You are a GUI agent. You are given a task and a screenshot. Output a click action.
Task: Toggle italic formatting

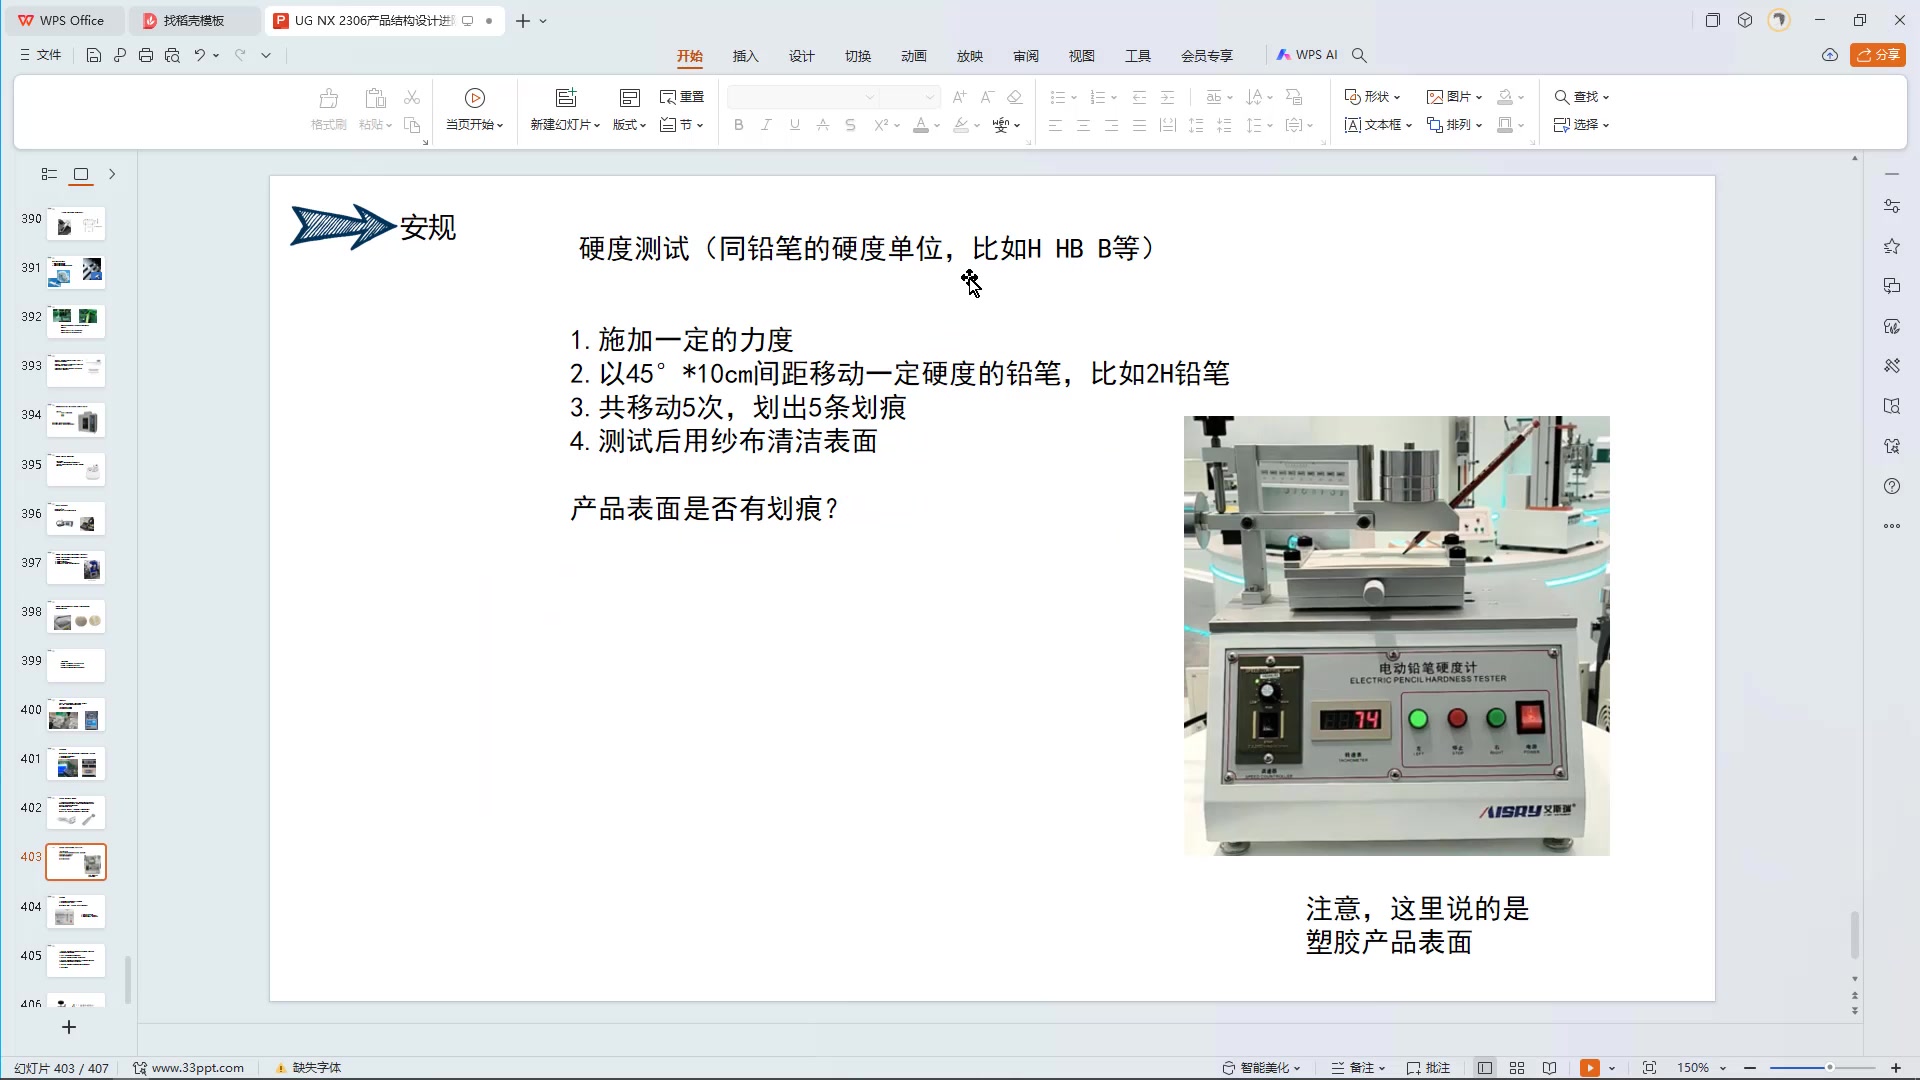[x=766, y=125]
